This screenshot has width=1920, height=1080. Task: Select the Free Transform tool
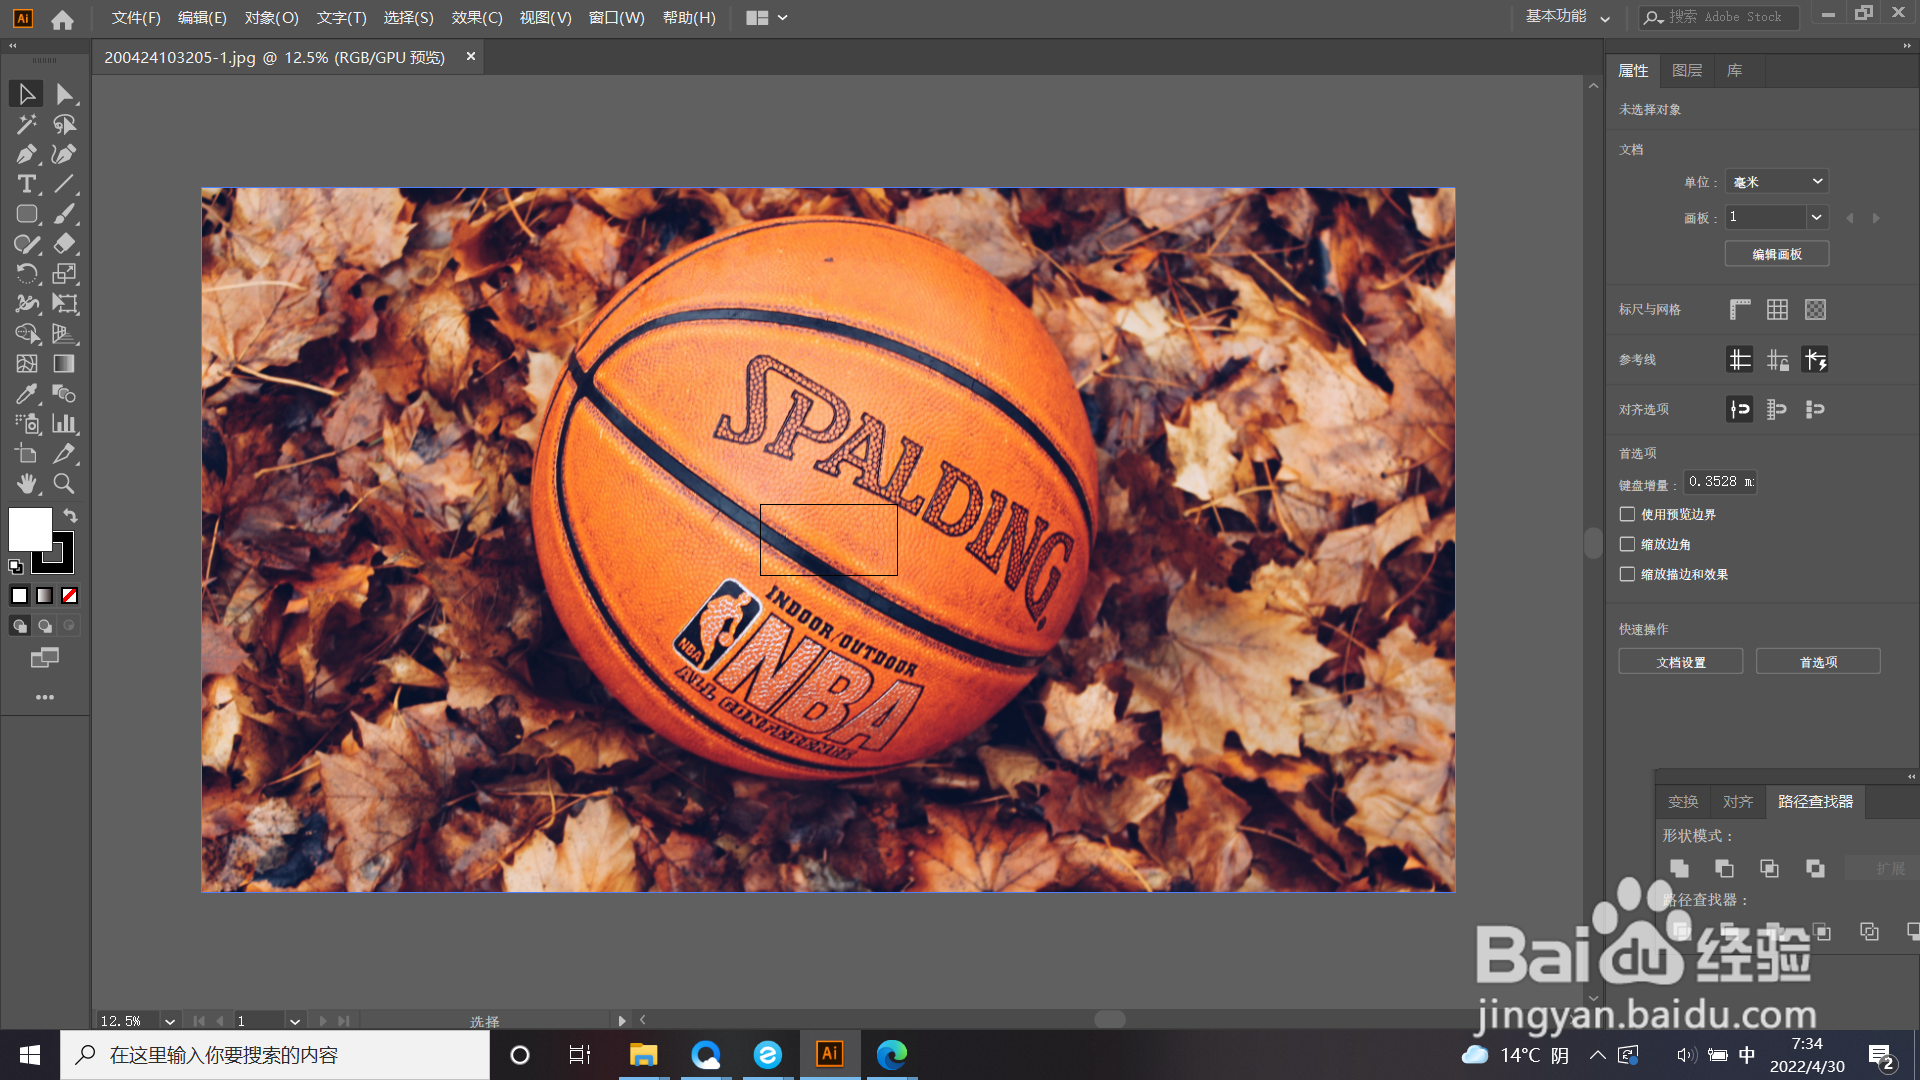(x=65, y=304)
